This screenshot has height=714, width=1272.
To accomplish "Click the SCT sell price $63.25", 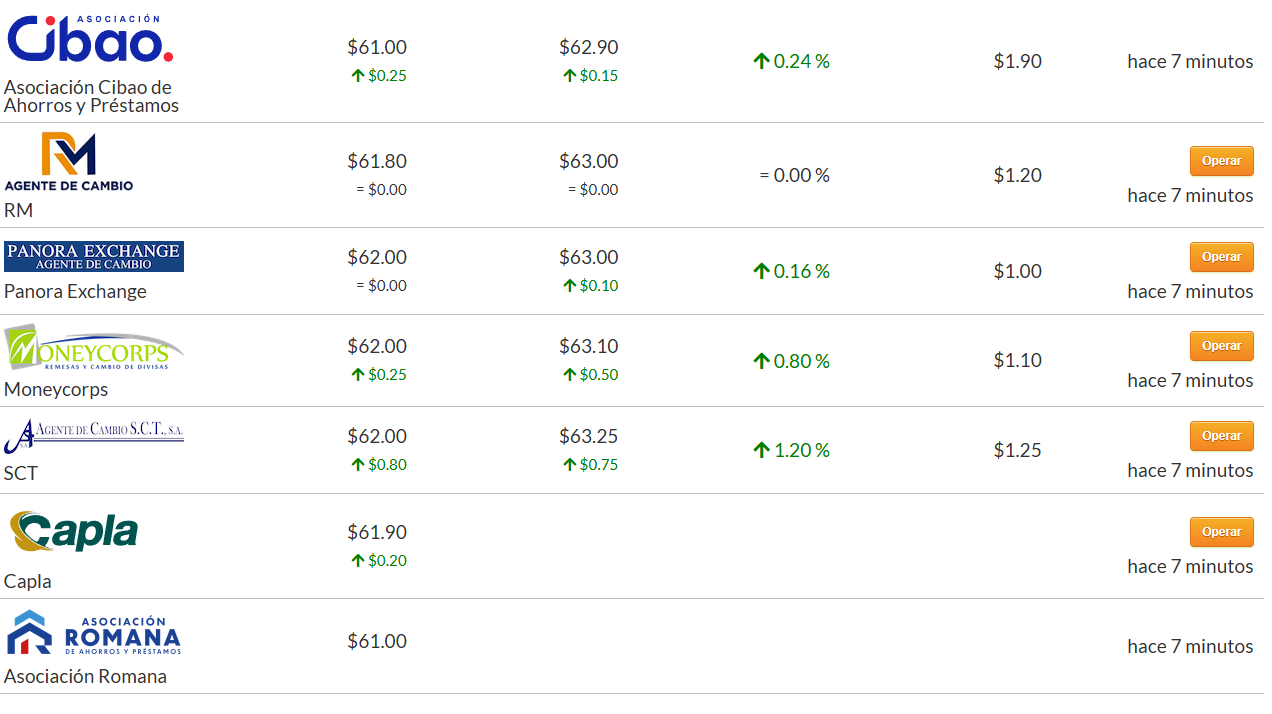I will 589,436.
